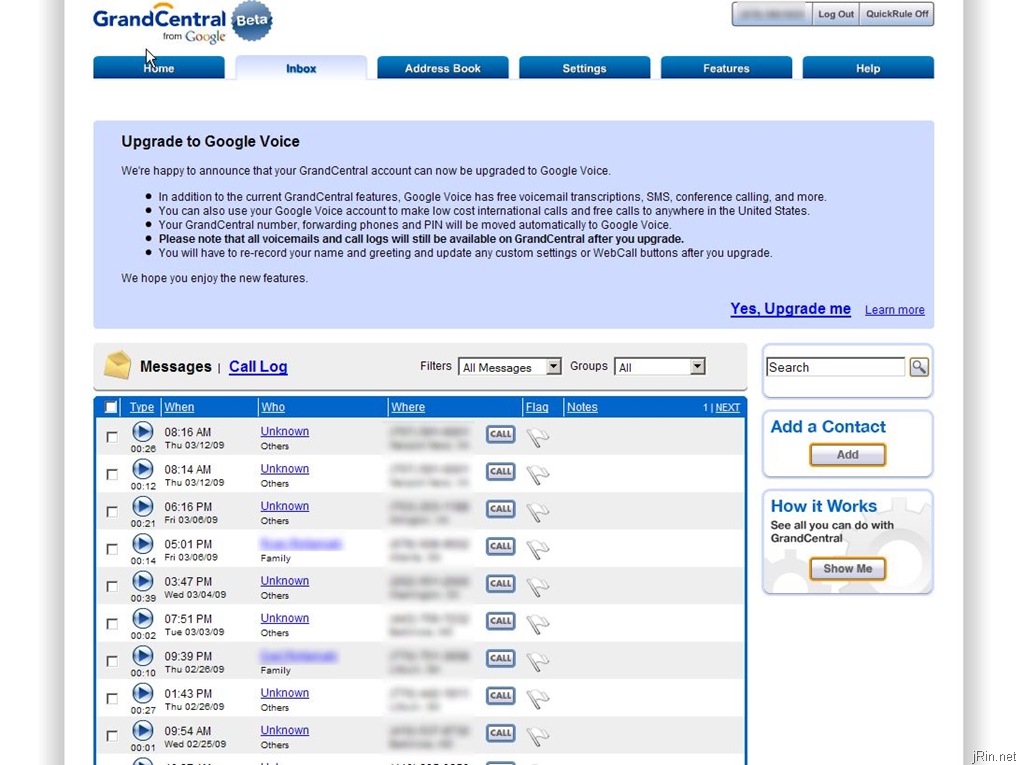The image size is (1024, 765).
Task: Flag the 03:47 PM message
Action: click(x=537, y=586)
